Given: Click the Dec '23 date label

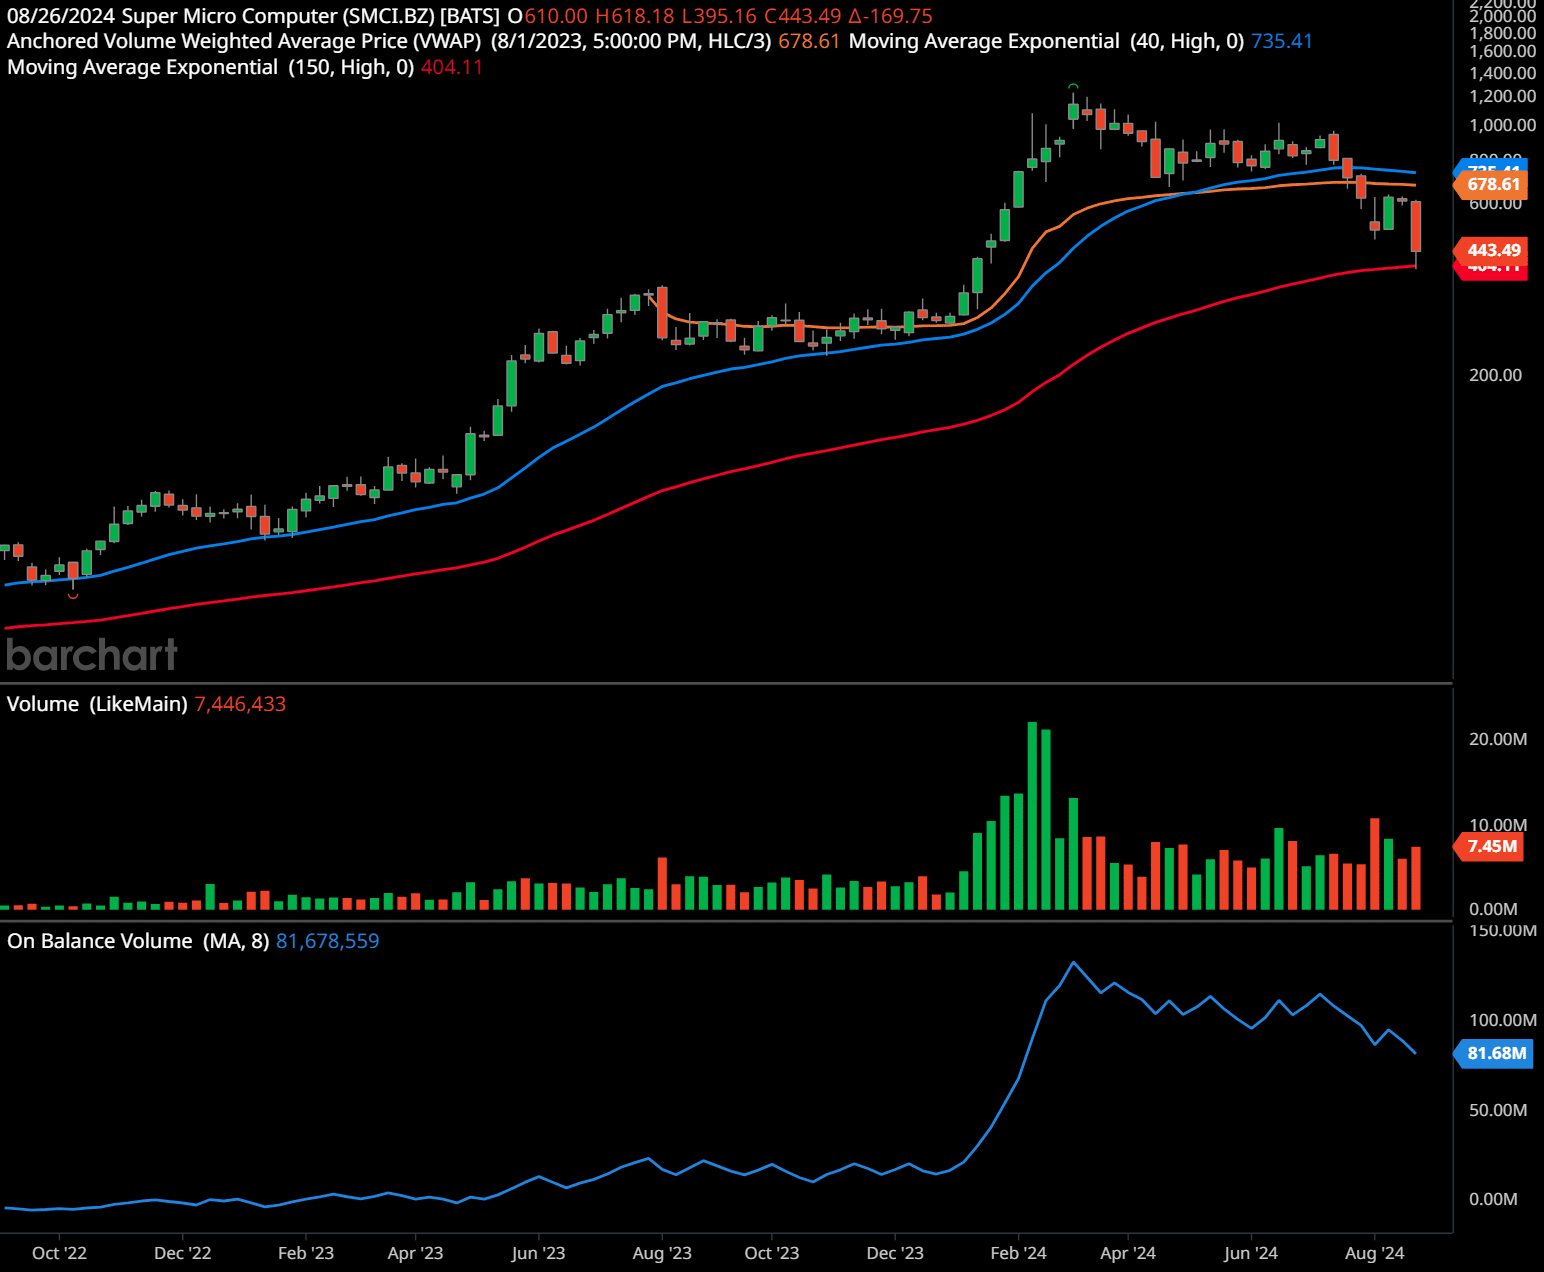Looking at the screenshot, I should [x=895, y=1253].
